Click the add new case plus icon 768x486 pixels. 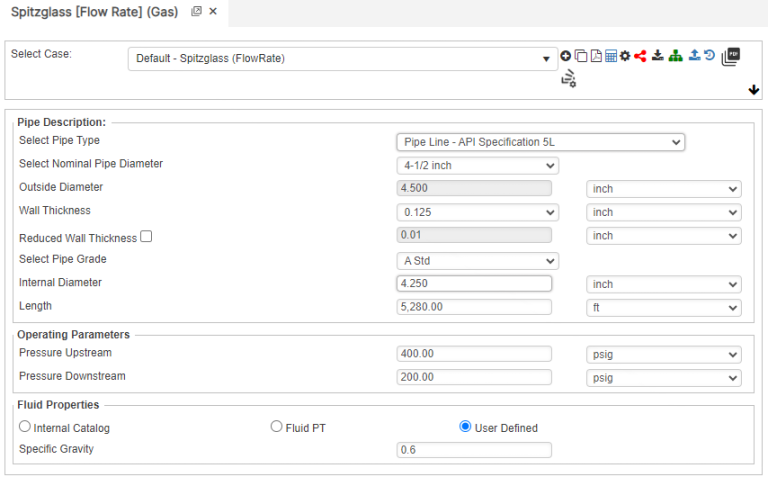tap(566, 56)
